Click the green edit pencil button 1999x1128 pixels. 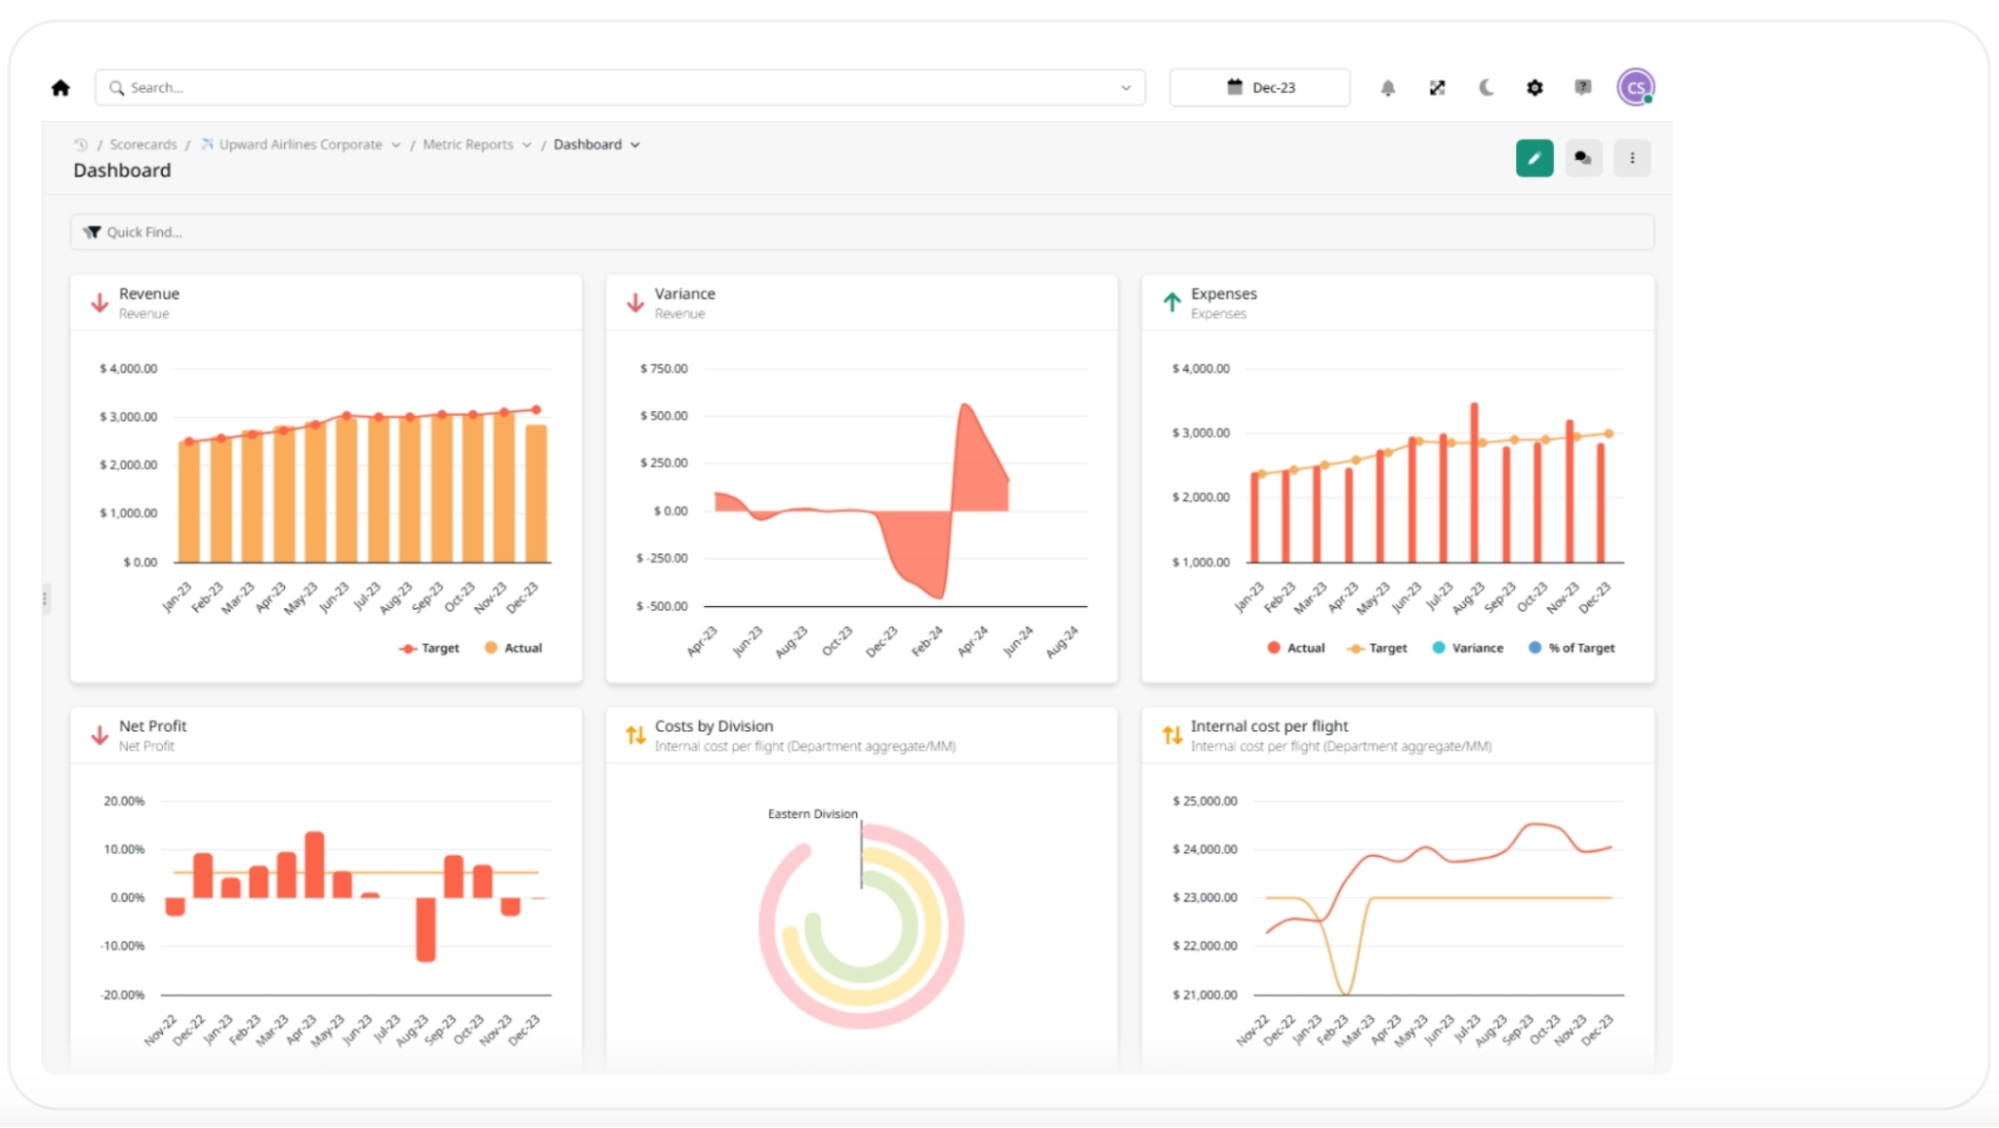point(1534,157)
